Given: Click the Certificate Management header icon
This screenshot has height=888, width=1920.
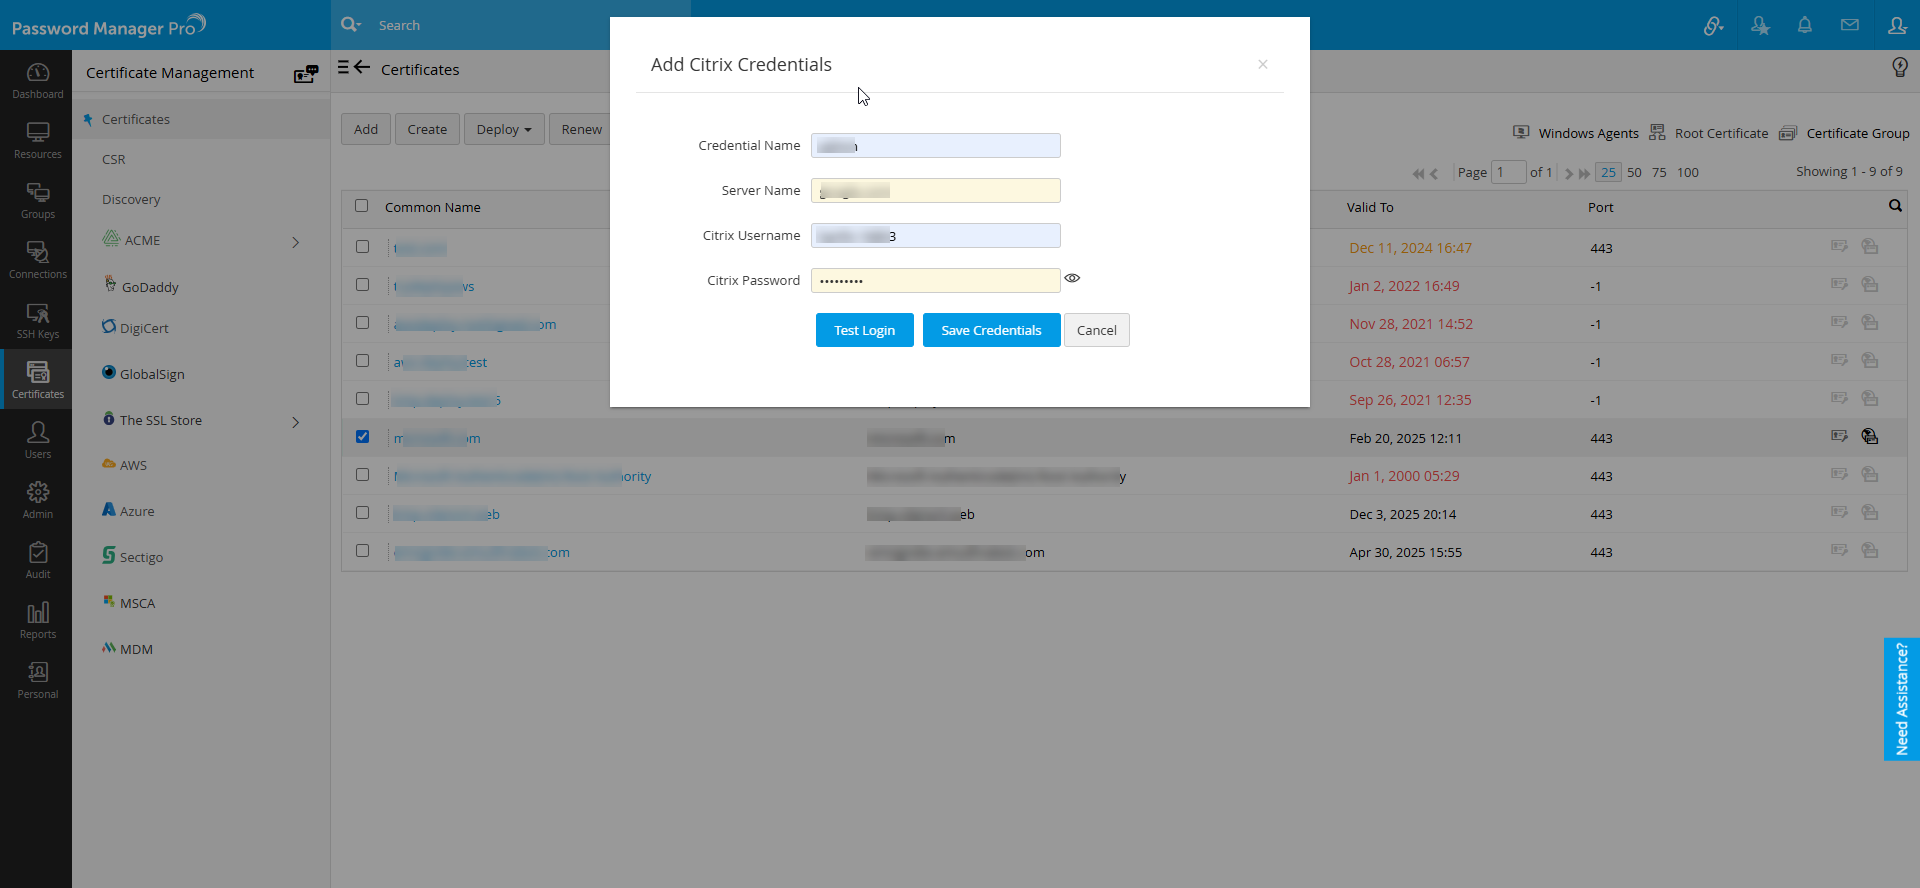Looking at the screenshot, I should pos(306,73).
